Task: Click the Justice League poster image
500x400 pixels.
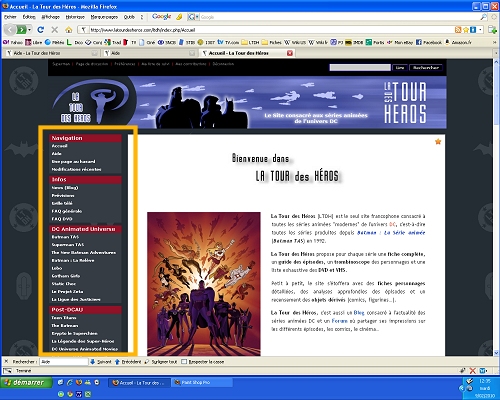Action: click(204, 284)
